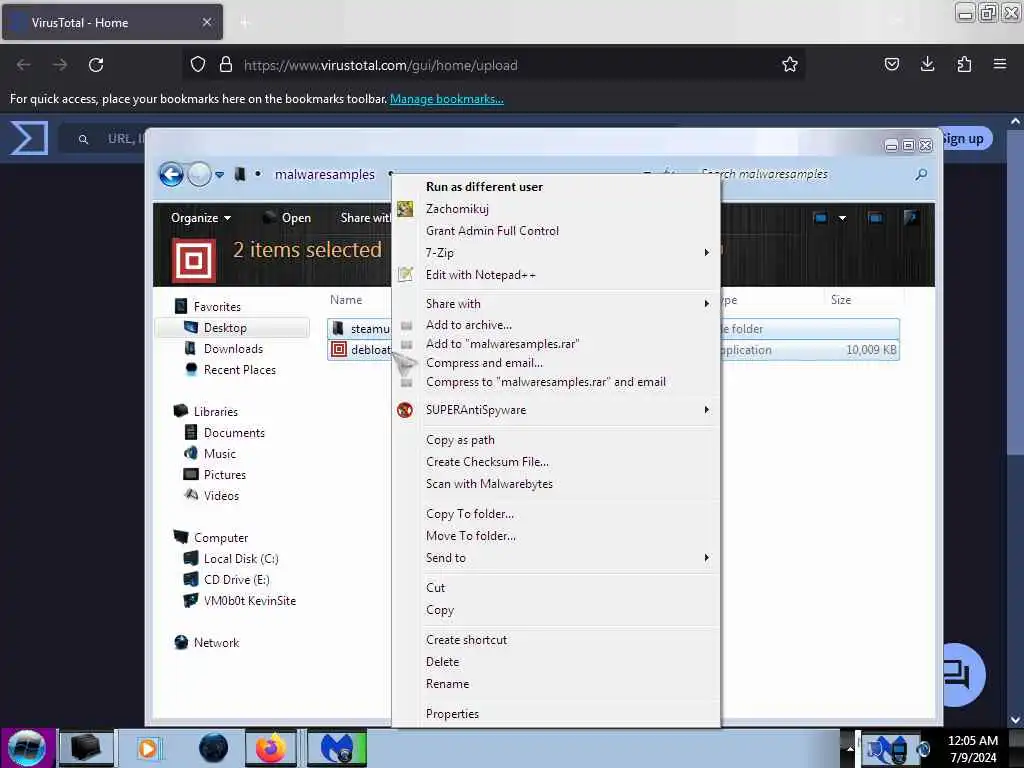
Task: Choose Compress and email...
Action: 484,363
